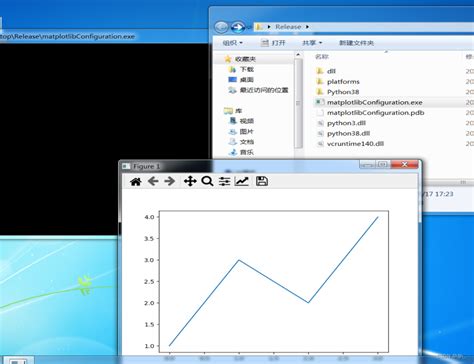Activate the Zoom to rectangle tool
Screen dimensions: 474x364
(207, 181)
